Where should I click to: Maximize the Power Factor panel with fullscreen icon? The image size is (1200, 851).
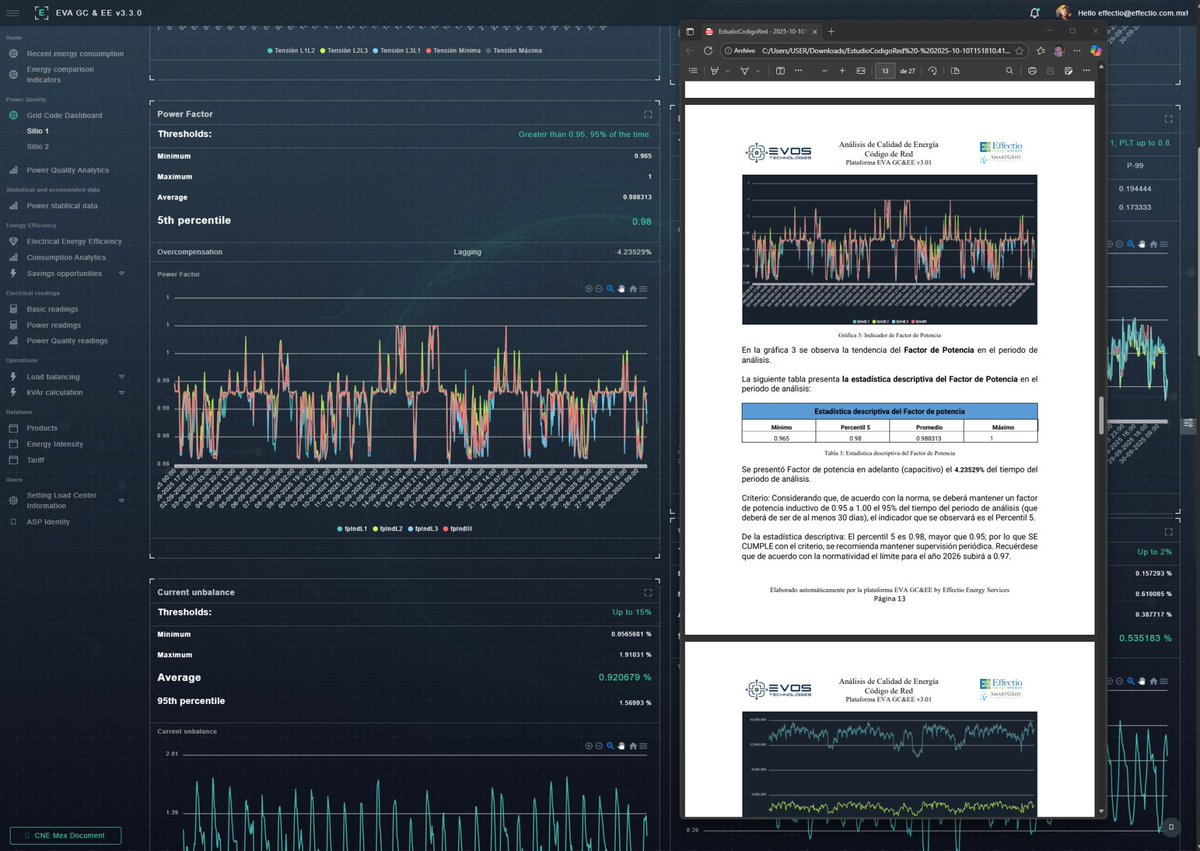pos(648,115)
